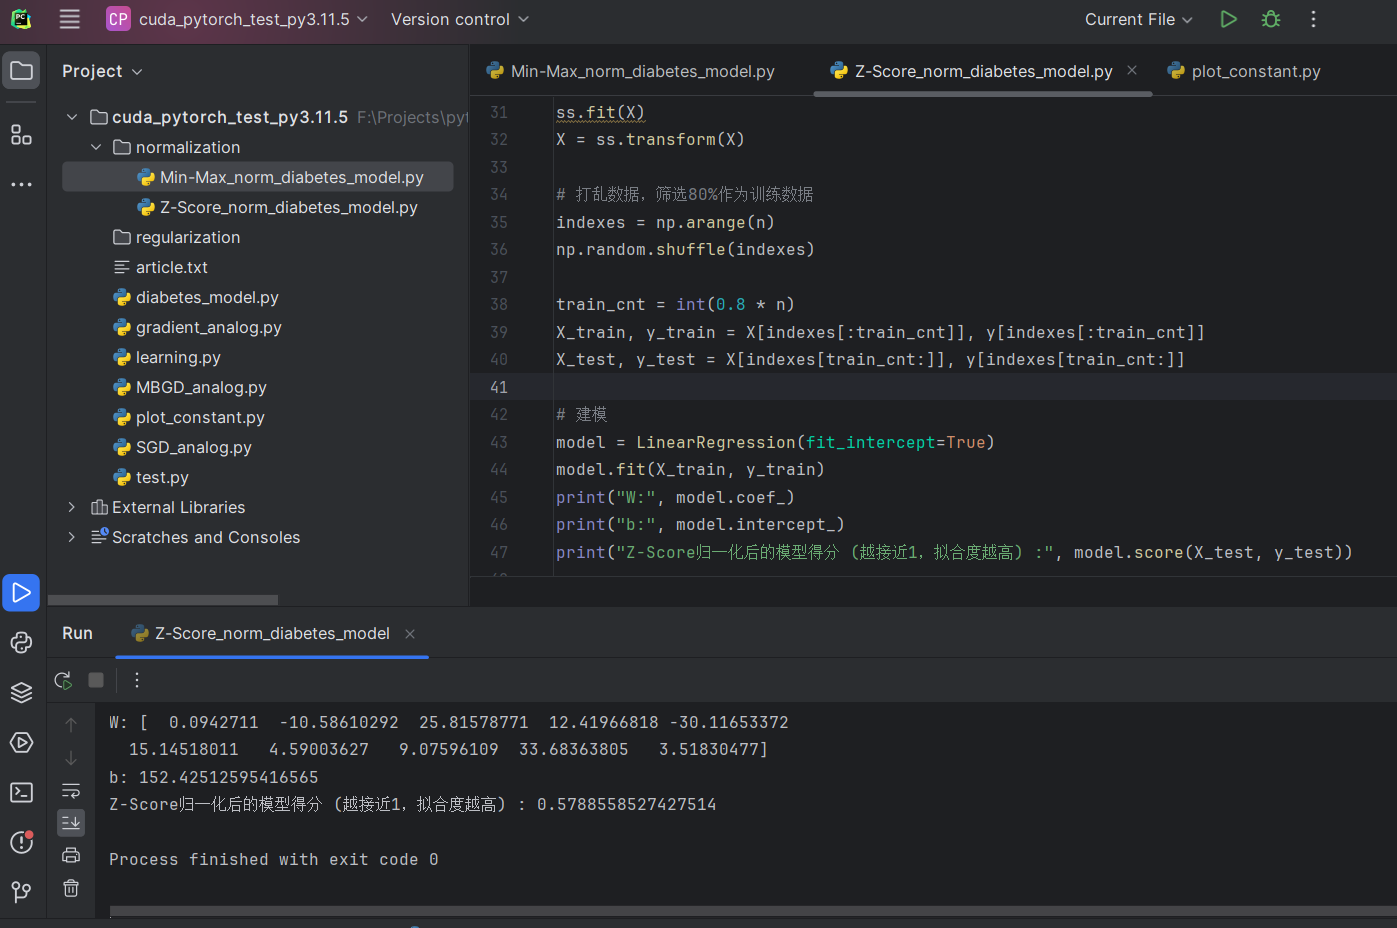Jump up the stack trace arrow
Image resolution: width=1397 pixels, height=928 pixels.
[x=71, y=725]
